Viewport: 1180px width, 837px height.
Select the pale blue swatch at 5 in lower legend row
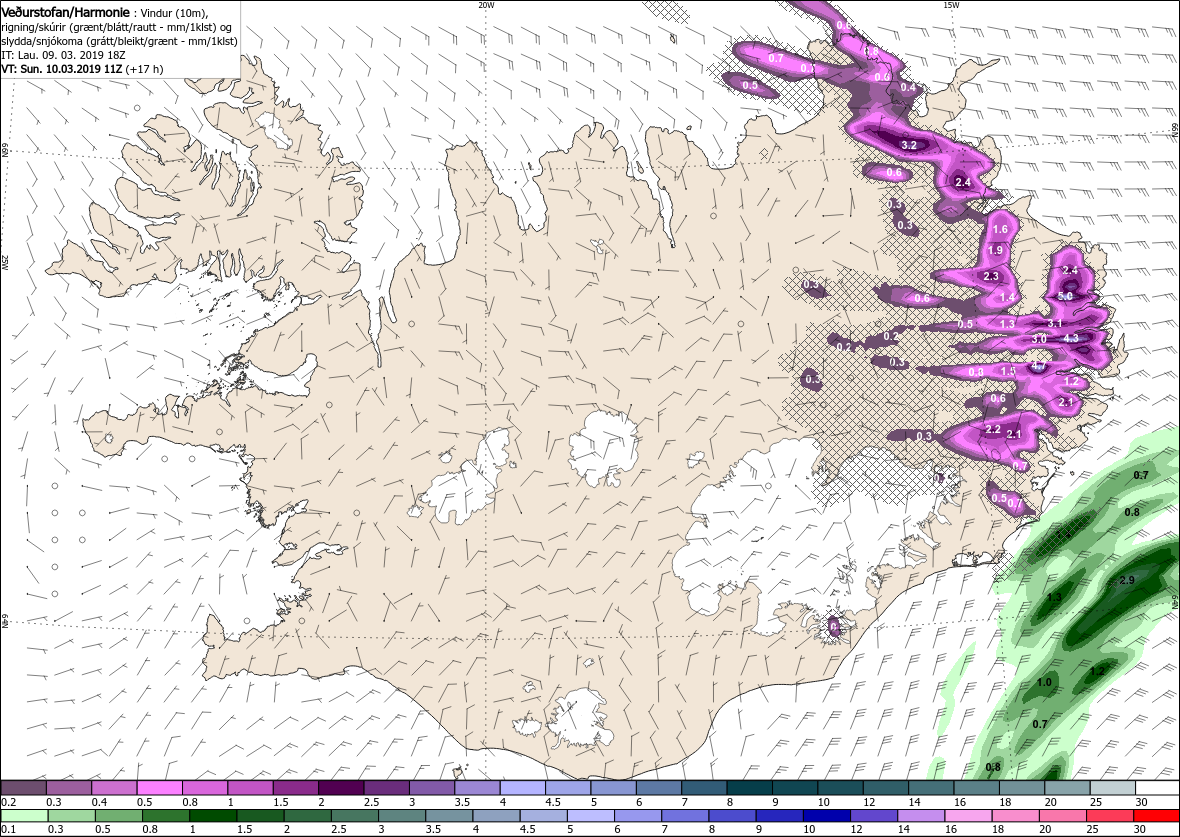coord(590,816)
